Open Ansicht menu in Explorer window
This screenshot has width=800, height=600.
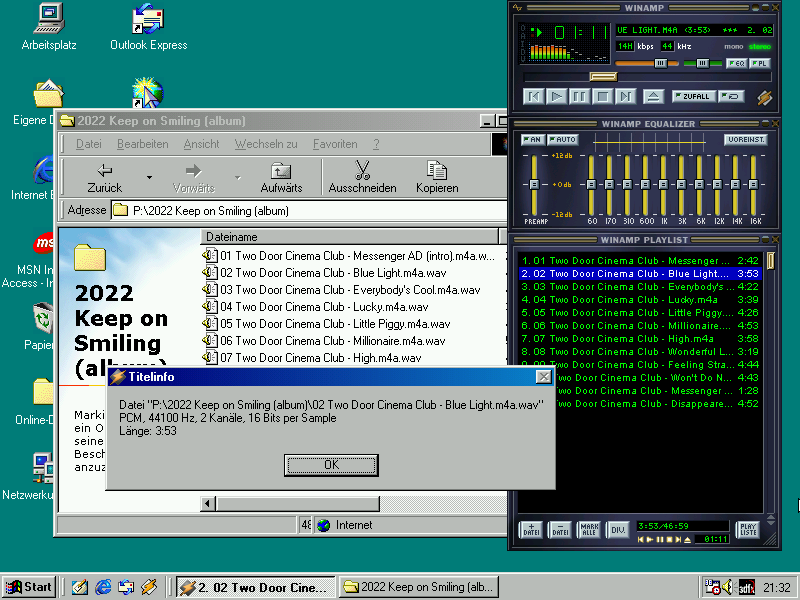pos(201,144)
